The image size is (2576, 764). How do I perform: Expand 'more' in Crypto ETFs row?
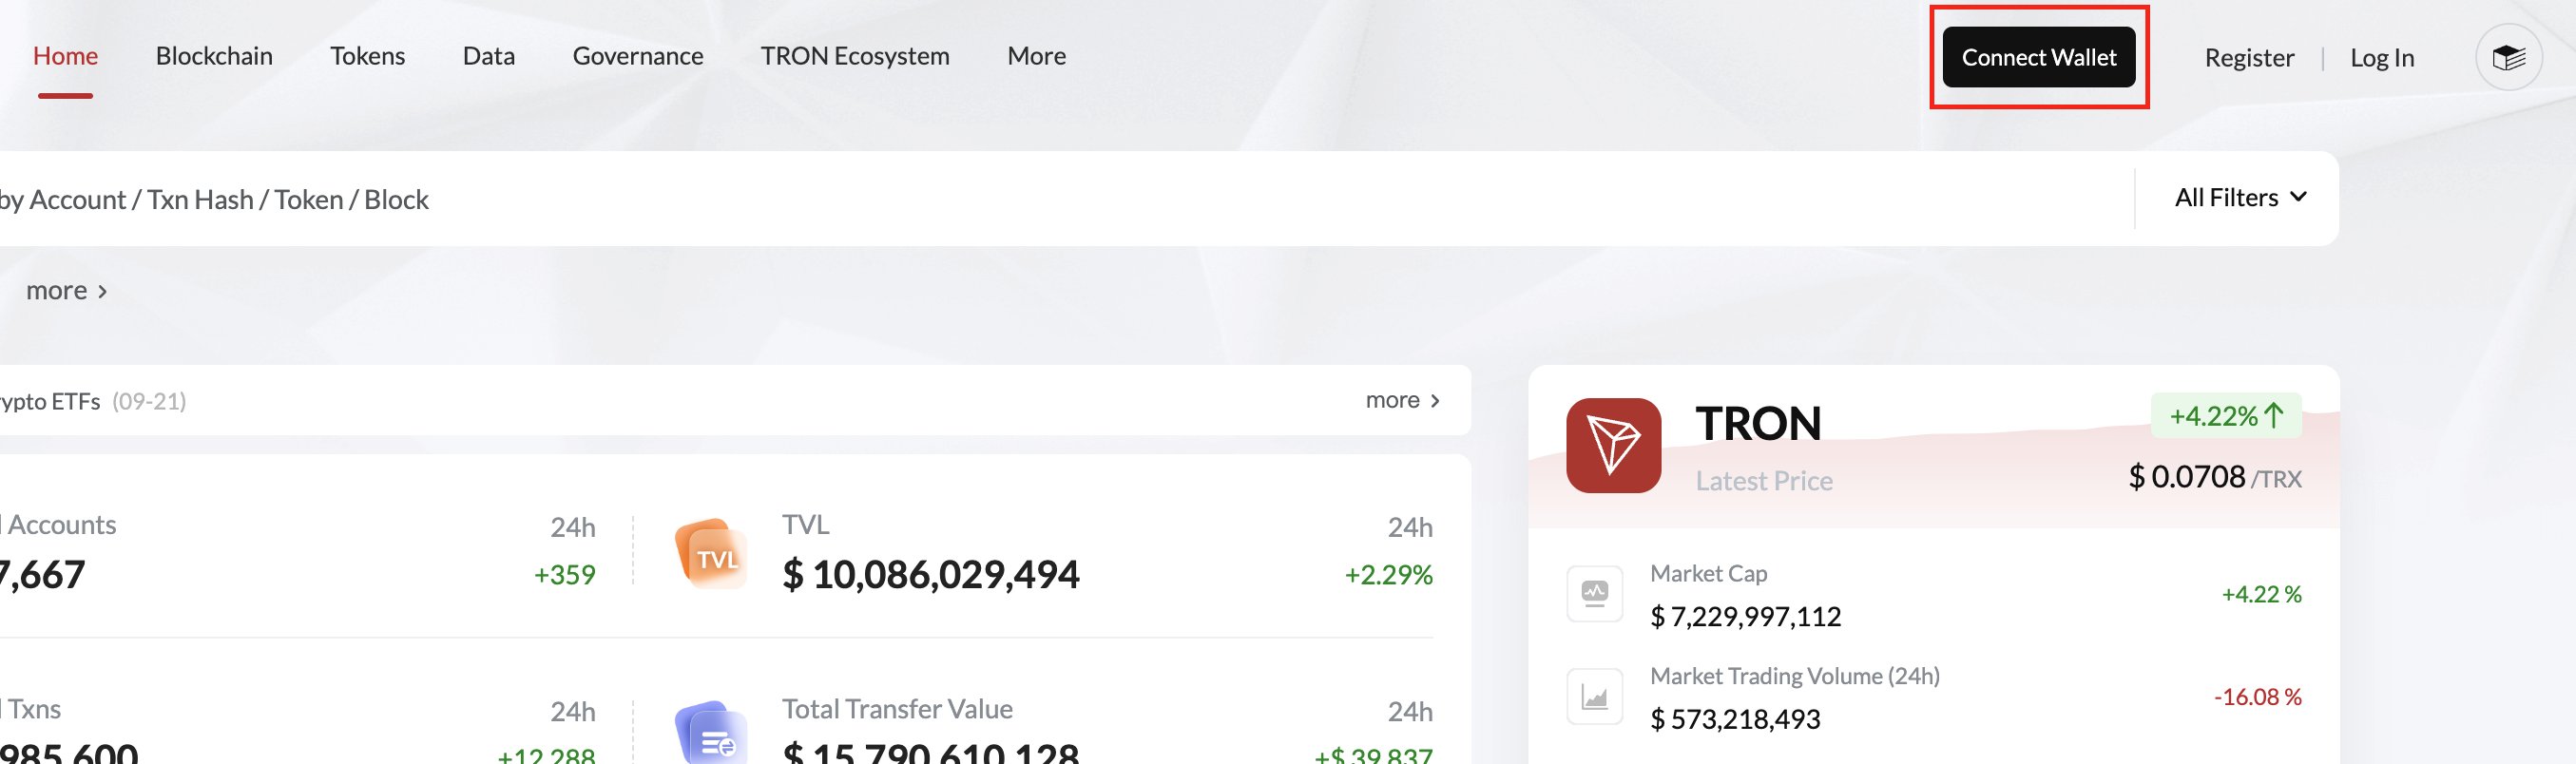click(x=1403, y=400)
